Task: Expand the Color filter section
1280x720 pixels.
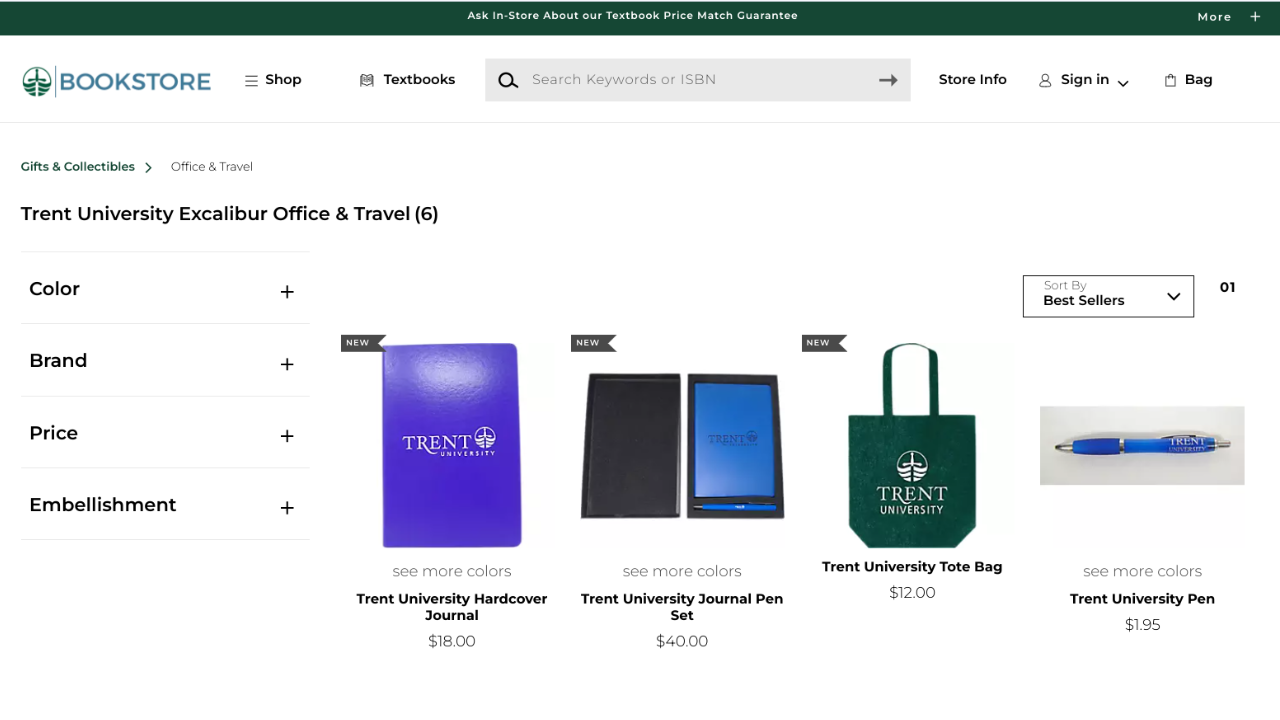Action: (287, 291)
